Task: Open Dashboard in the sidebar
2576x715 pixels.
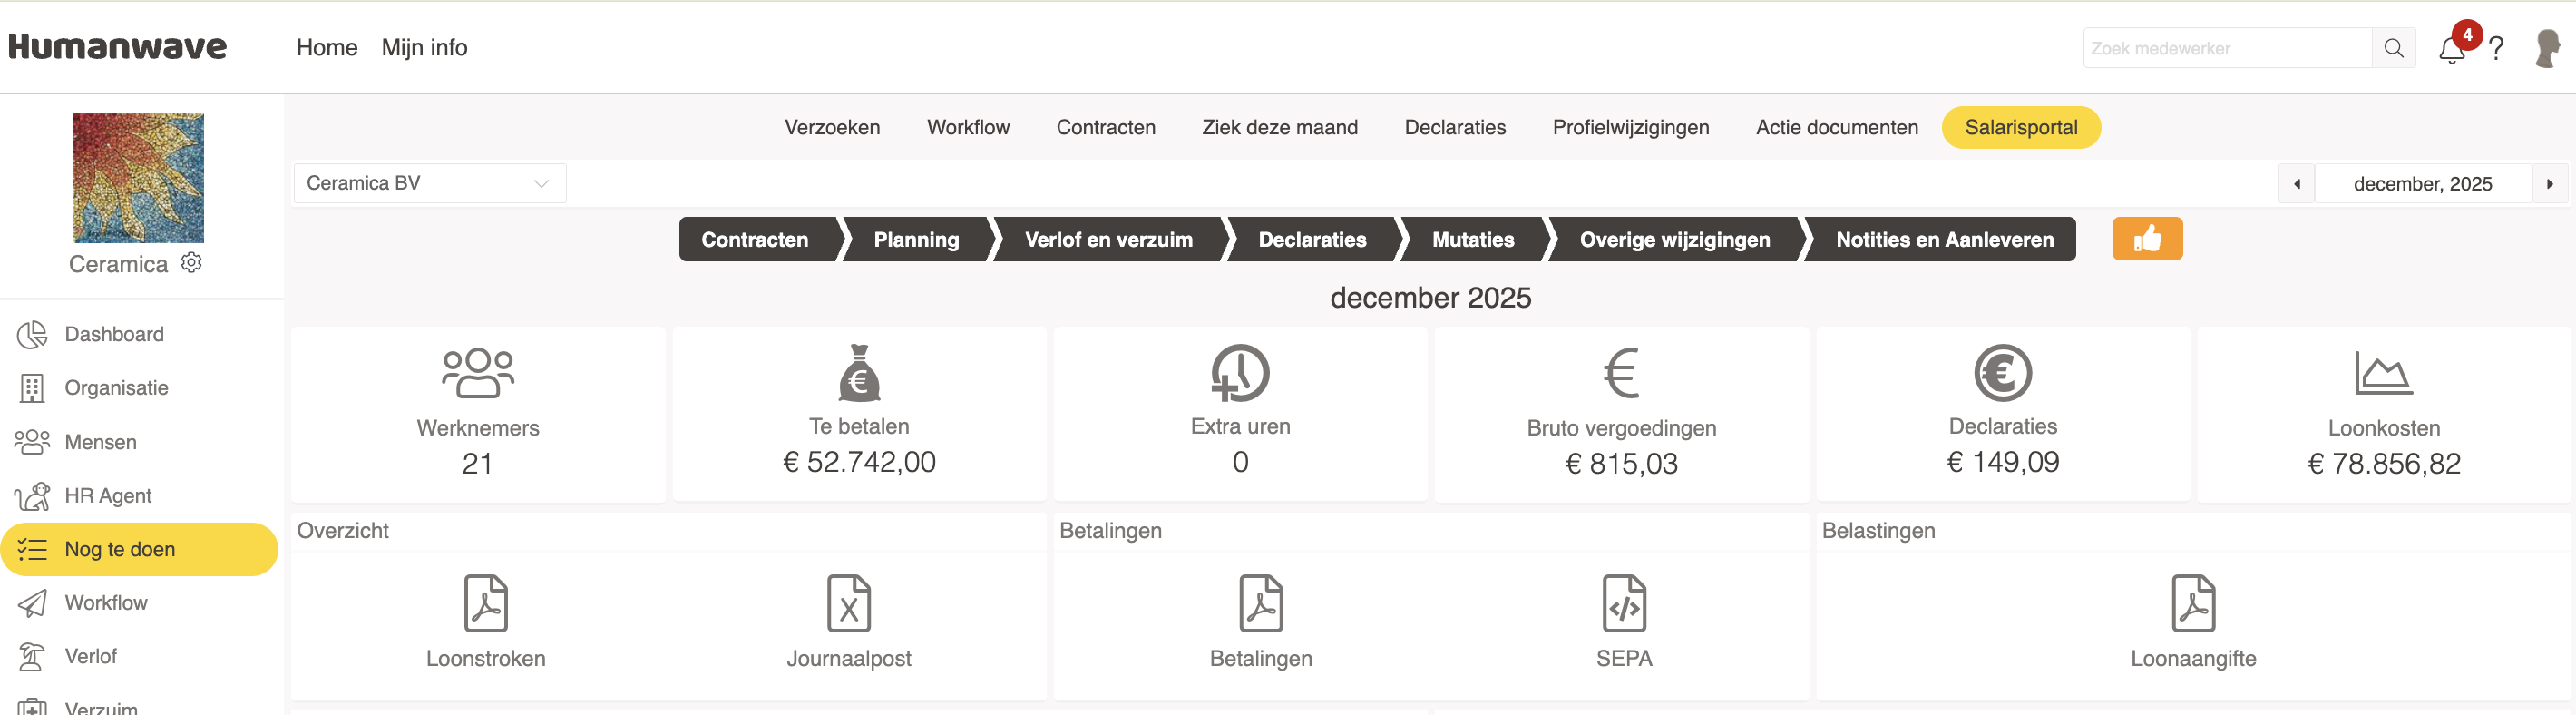Action: coord(113,334)
